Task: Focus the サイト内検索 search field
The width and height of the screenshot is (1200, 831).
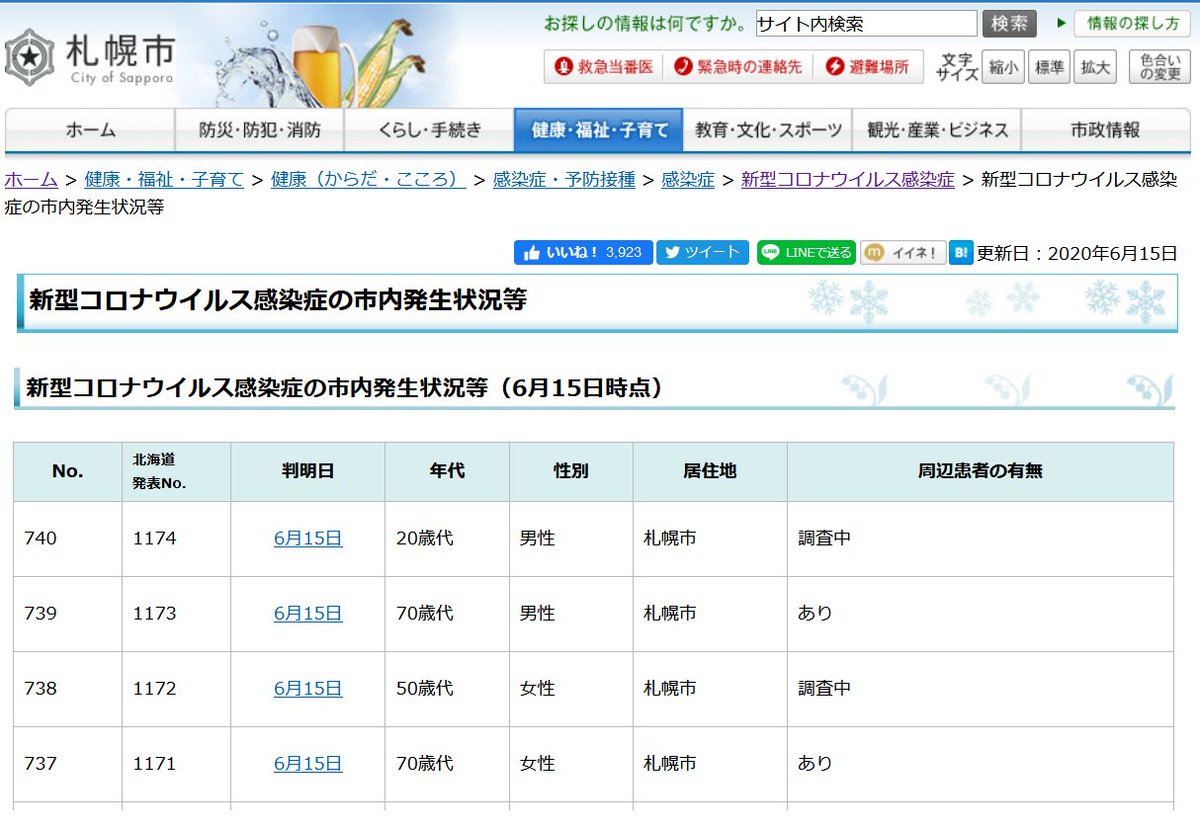Action: pyautogui.click(x=866, y=23)
